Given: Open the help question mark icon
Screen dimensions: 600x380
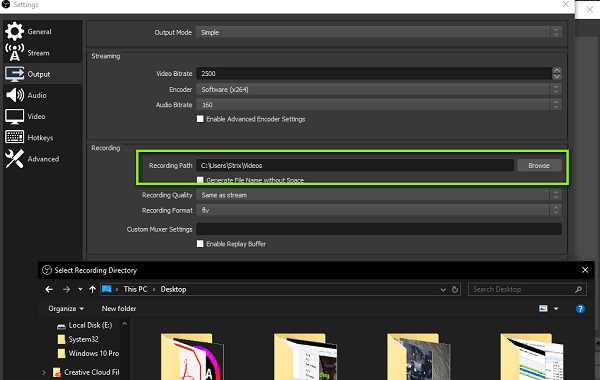Looking at the screenshot, I should coord(580,309).
